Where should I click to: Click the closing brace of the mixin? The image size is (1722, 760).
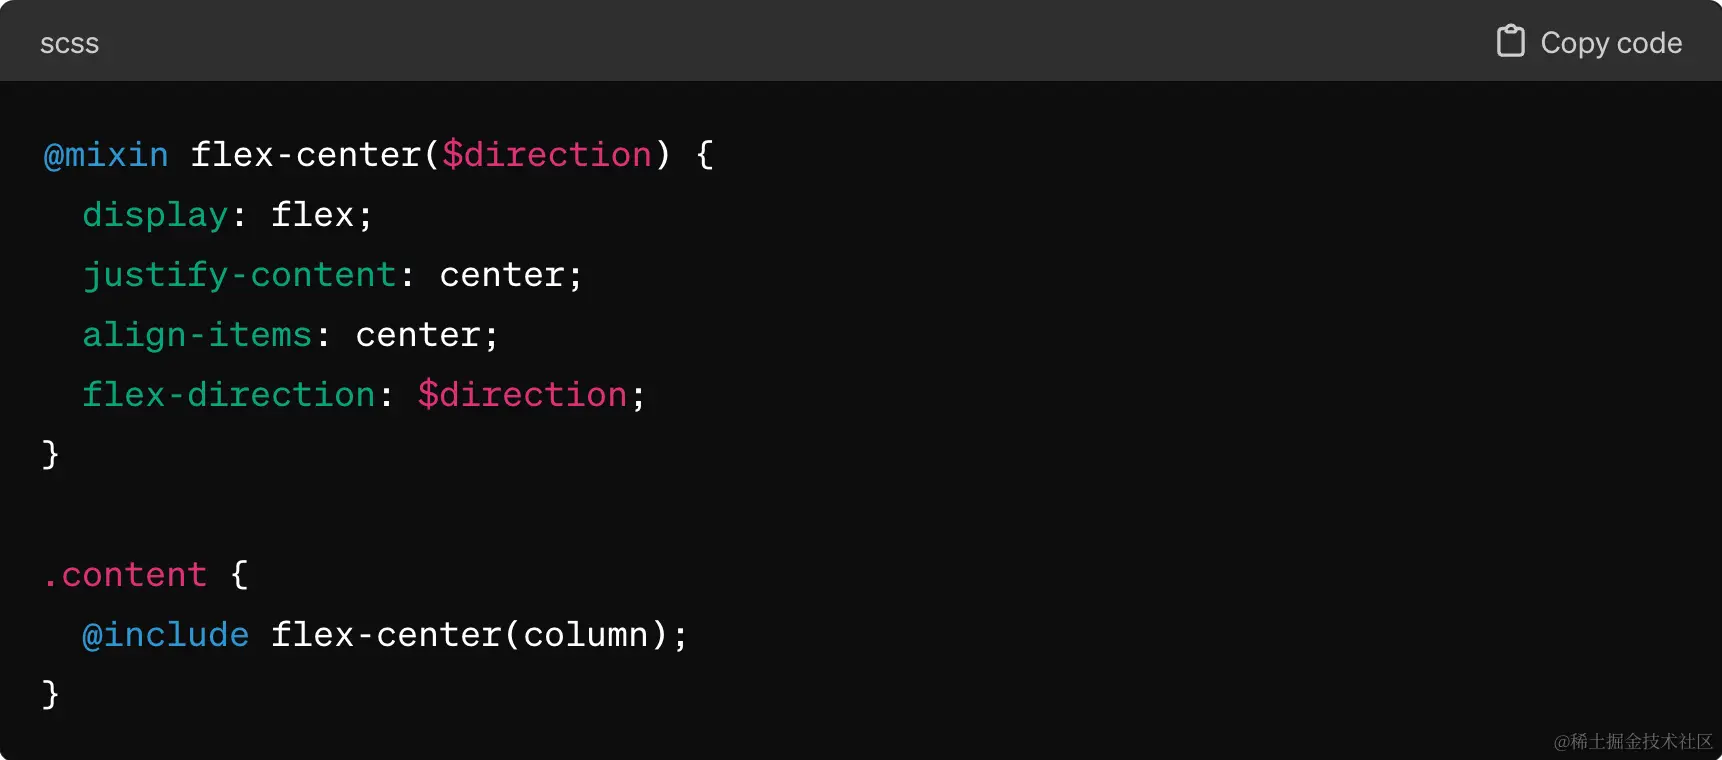pos(51,455)
